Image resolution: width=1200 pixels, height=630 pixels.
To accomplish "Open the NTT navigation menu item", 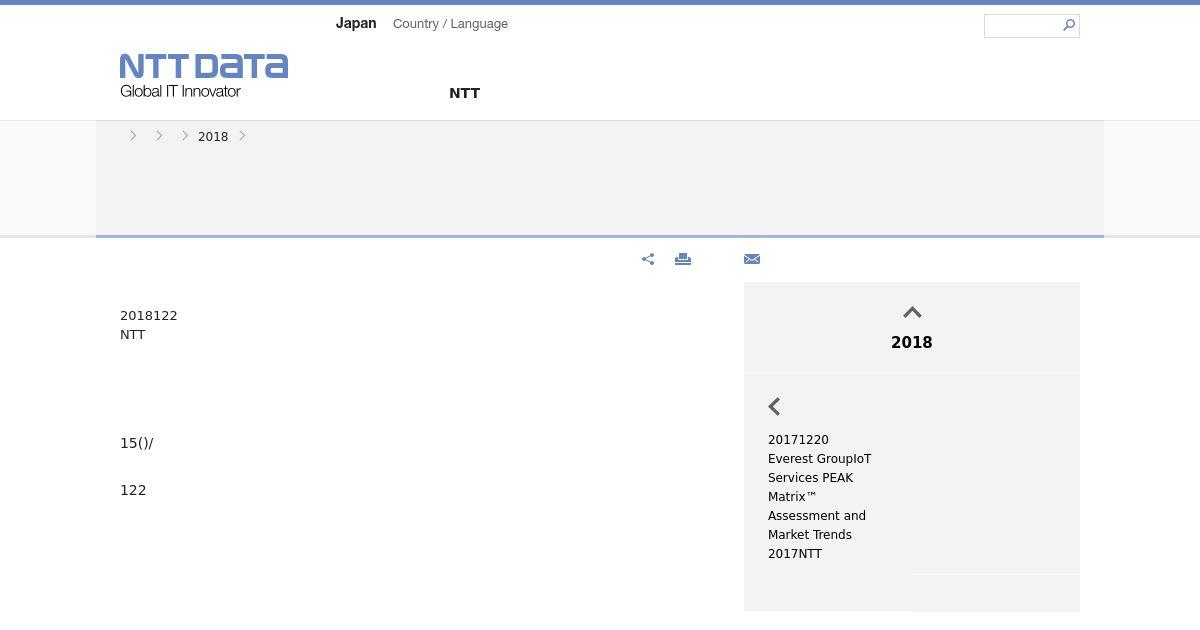I will pyautogui.click(x=465, y=93).
